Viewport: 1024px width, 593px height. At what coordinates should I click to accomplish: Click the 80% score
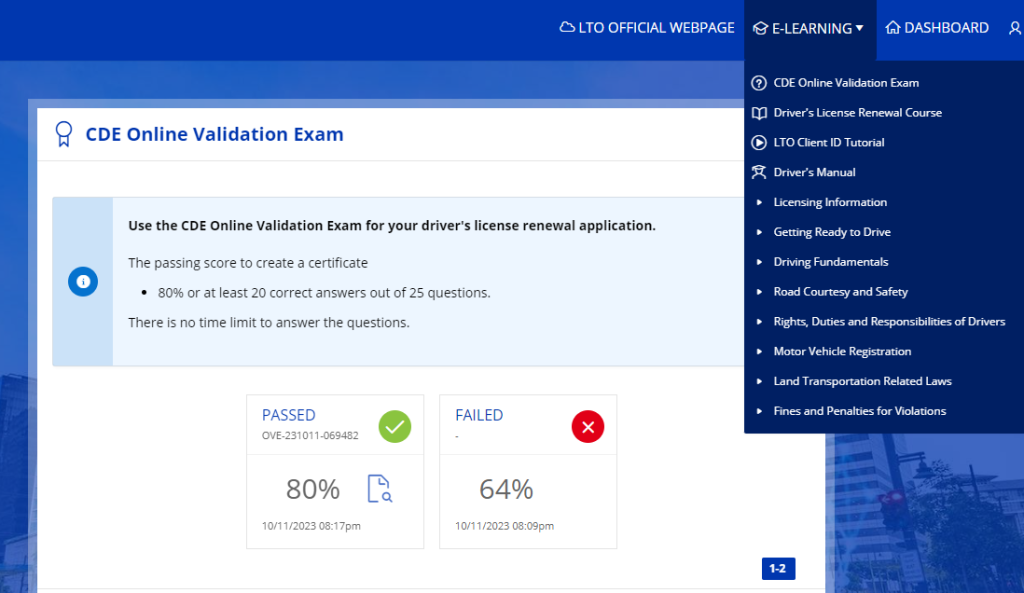[313, 489]
